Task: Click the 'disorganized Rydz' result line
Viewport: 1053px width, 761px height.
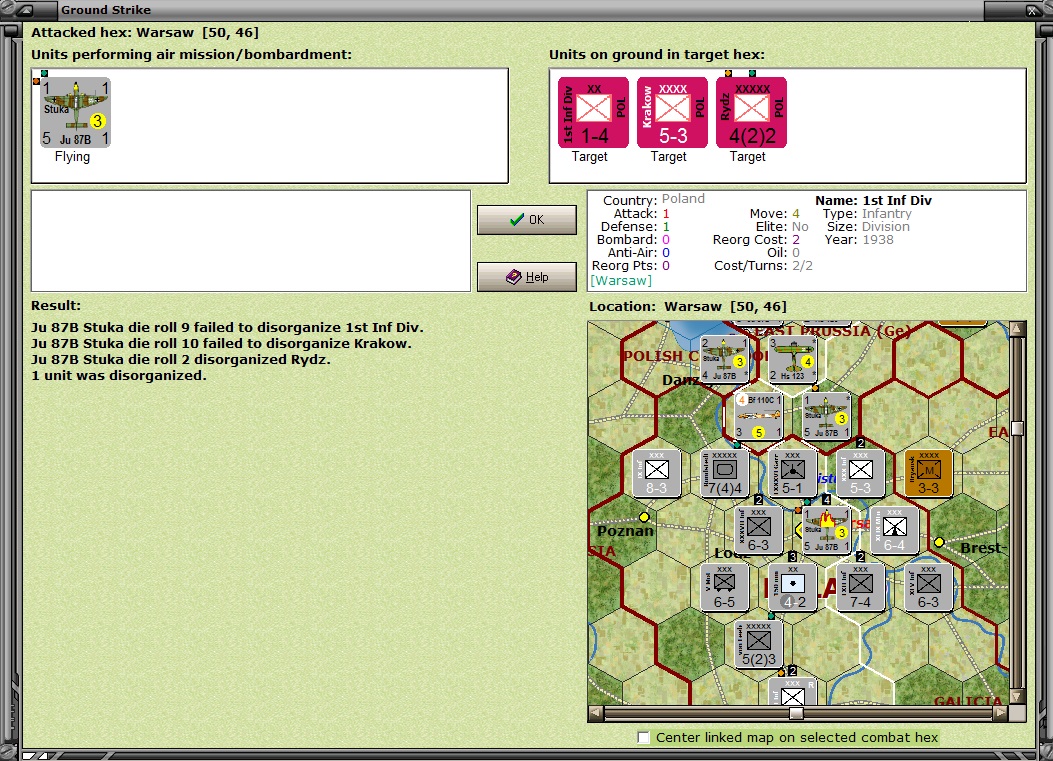Action: [x=181, y=359]
